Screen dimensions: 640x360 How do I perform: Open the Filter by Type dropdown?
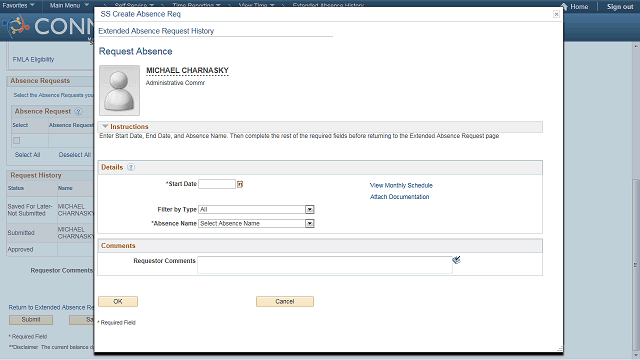coord(310,209)
